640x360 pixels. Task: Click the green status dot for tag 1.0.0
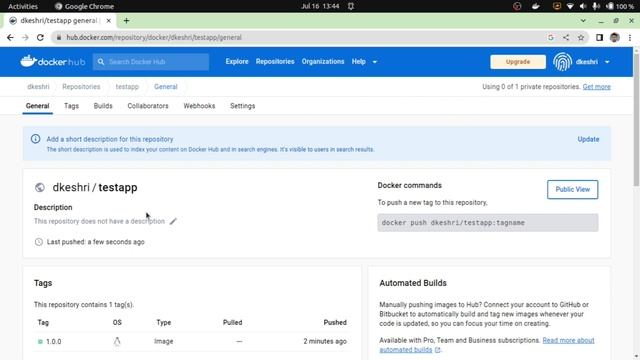point(40,342)
